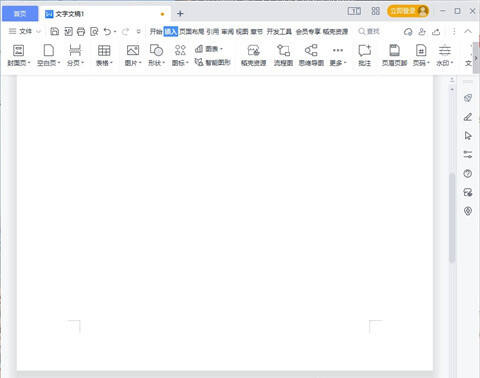
Task: Switch to the 视图 ribbon tab
Action: pos(242,32)
